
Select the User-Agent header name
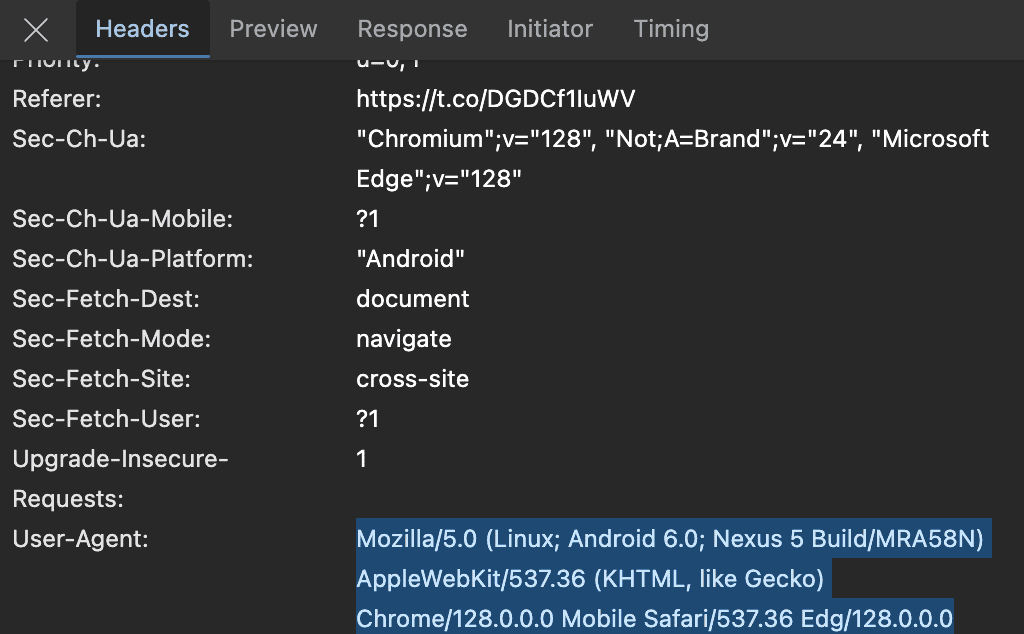(80, 539)
